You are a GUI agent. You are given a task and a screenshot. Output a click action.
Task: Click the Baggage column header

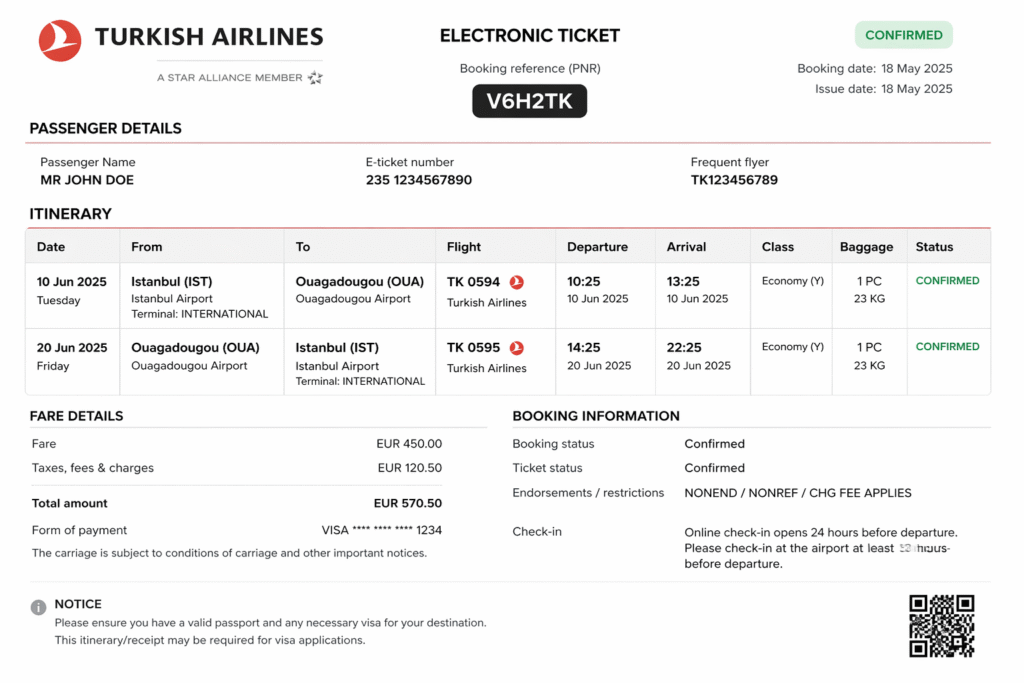tap(866, 247)
